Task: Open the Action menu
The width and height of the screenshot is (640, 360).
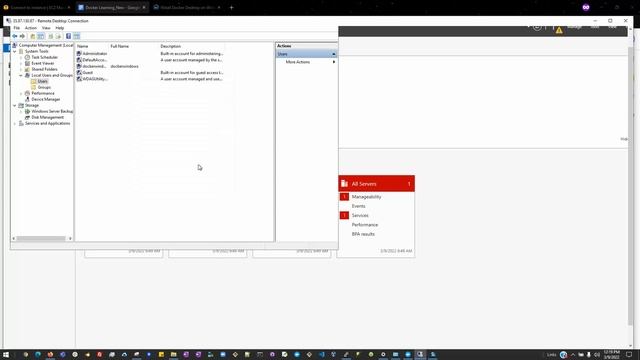Action: pos(31,28)
